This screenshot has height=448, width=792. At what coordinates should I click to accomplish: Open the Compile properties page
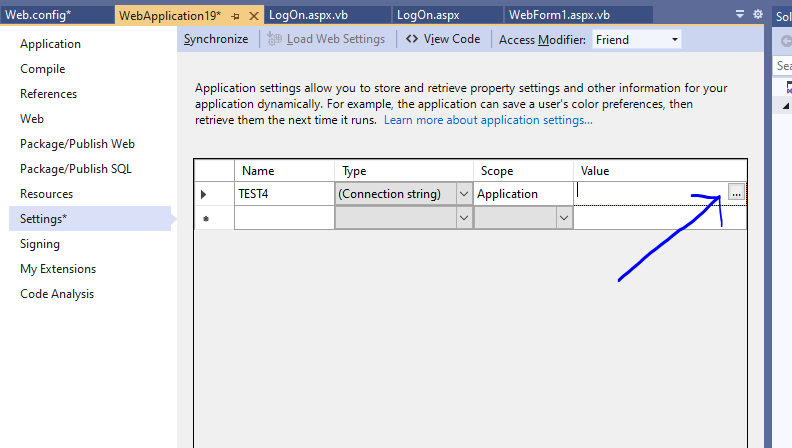[x=43, y=69]
